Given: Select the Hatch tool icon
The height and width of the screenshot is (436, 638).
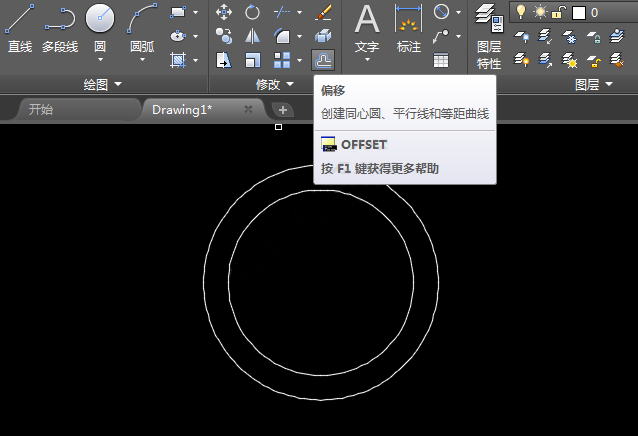Looking at the screenshot, I should pos(178,60).
